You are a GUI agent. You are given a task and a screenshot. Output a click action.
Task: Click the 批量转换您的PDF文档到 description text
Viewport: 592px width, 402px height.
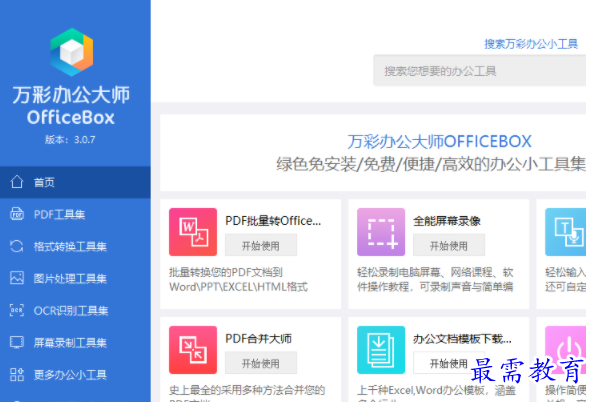pos(226,272)
